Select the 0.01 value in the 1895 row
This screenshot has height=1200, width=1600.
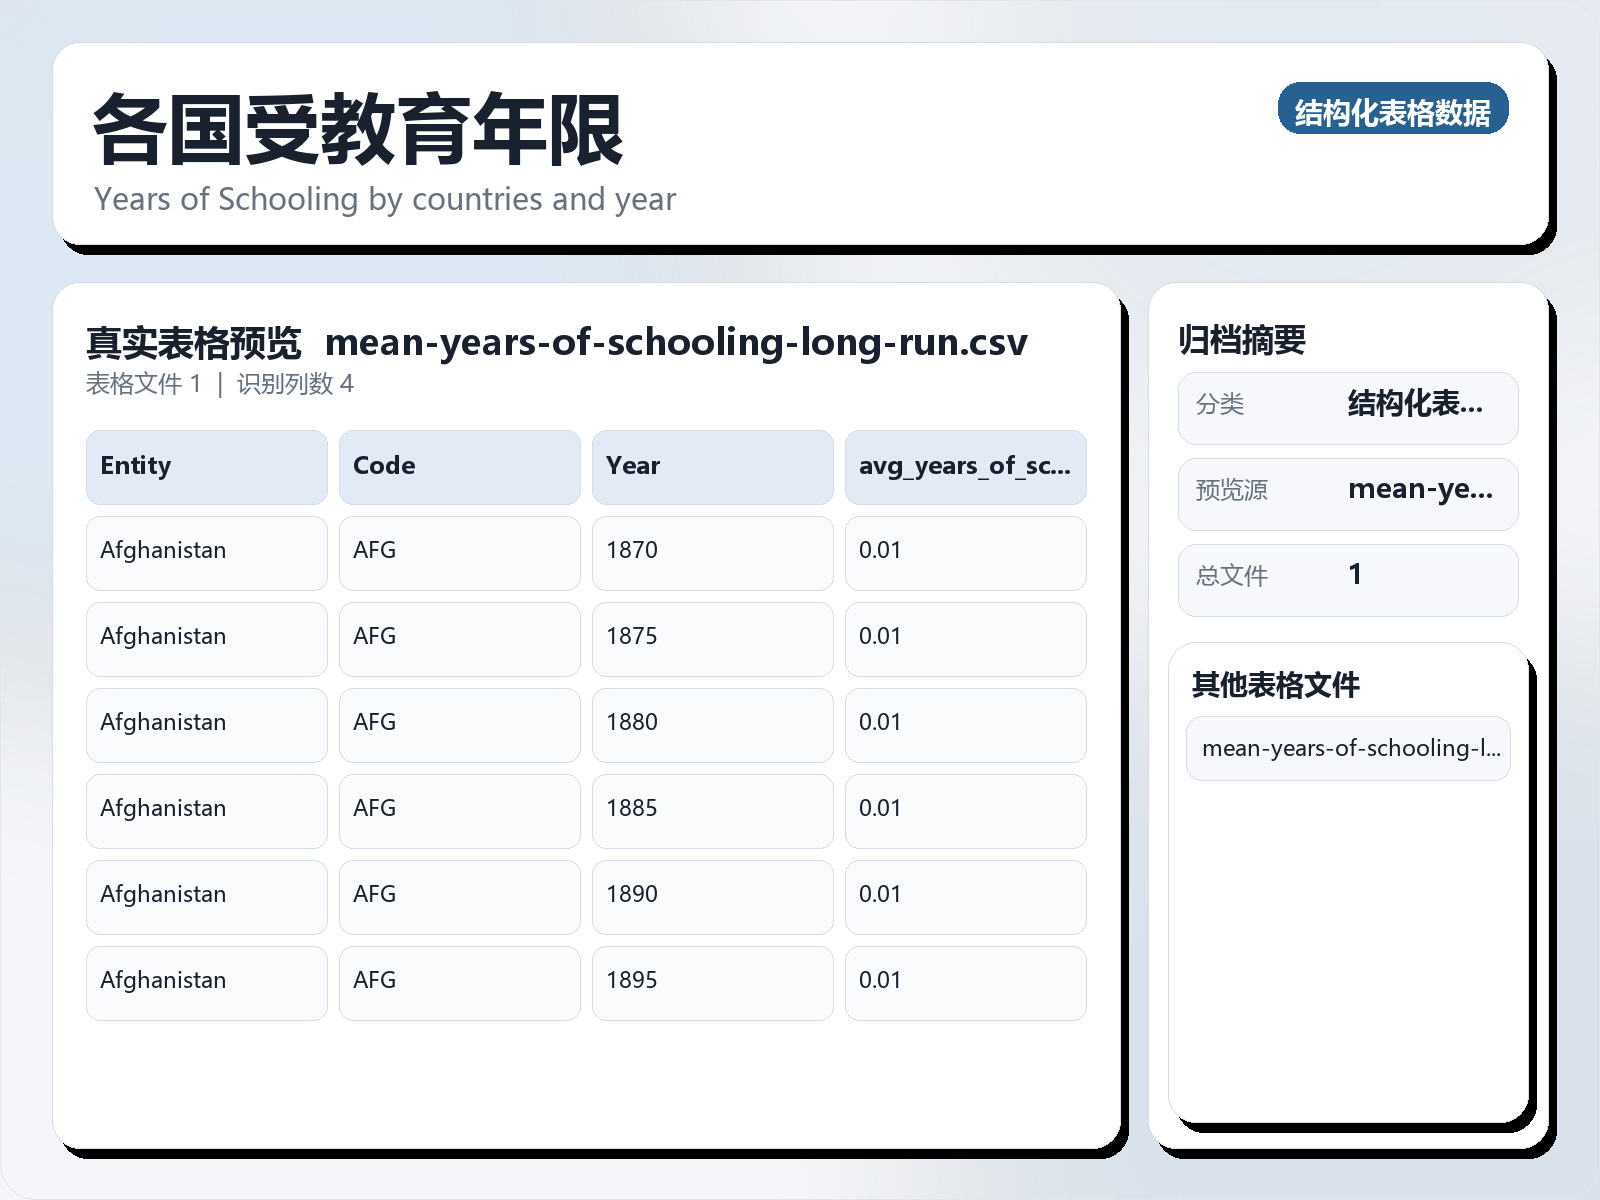pyautogui.click(x=965, y=983)
